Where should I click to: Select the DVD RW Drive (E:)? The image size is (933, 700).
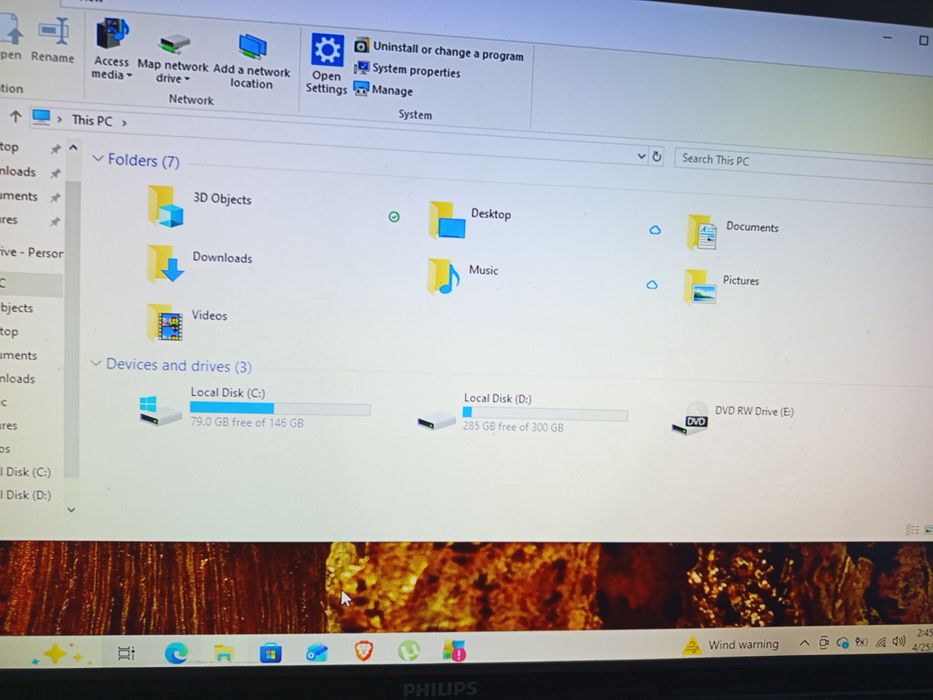(732, 418)
